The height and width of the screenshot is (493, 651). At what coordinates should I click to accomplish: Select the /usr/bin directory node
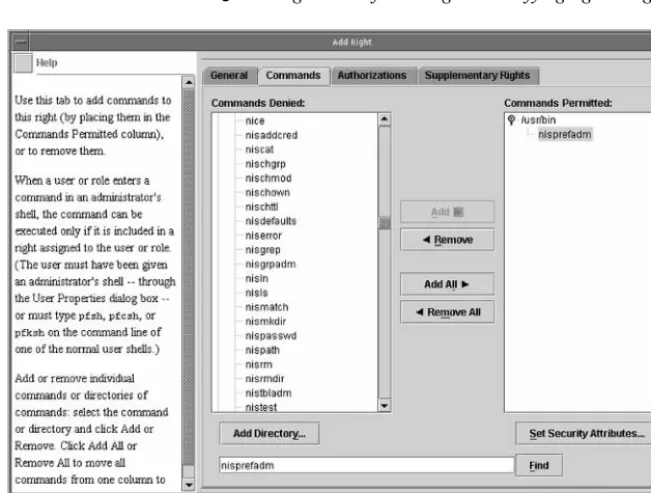coord(538,120)
